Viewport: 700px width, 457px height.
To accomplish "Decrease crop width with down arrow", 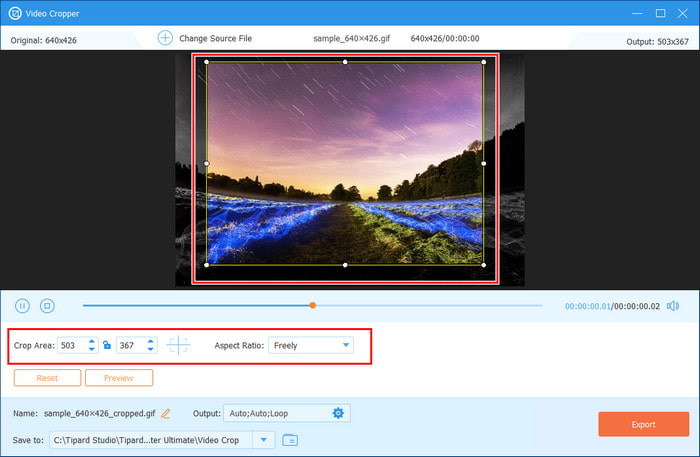I will click(x=92, y=349).
